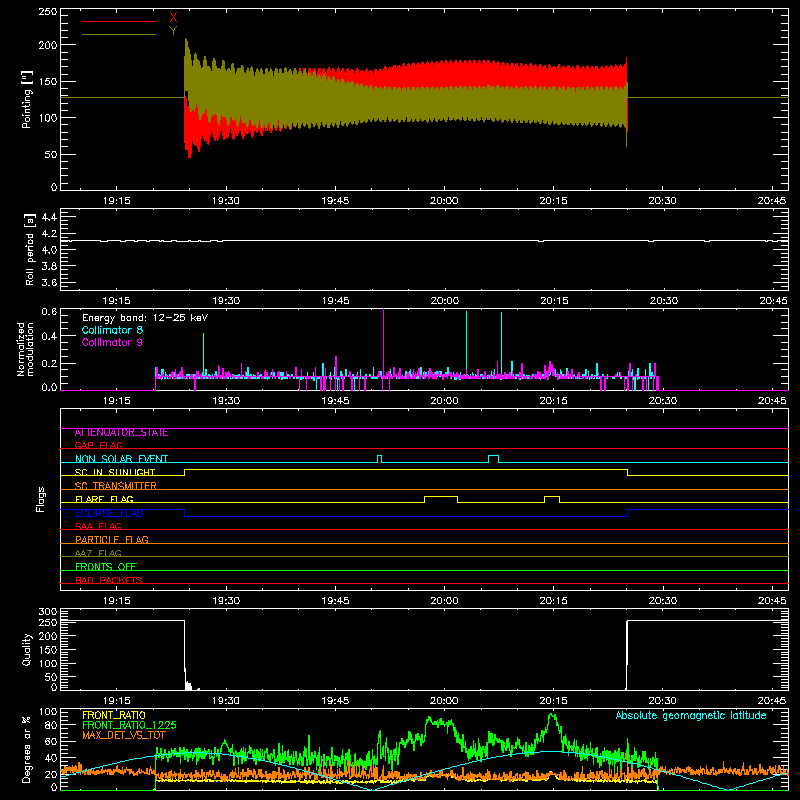The height and width of the screenshot is (800, 800).
Task: Click the 0.6 value on modulation axis
Action: pyautogui.click(x=49, y=311)
